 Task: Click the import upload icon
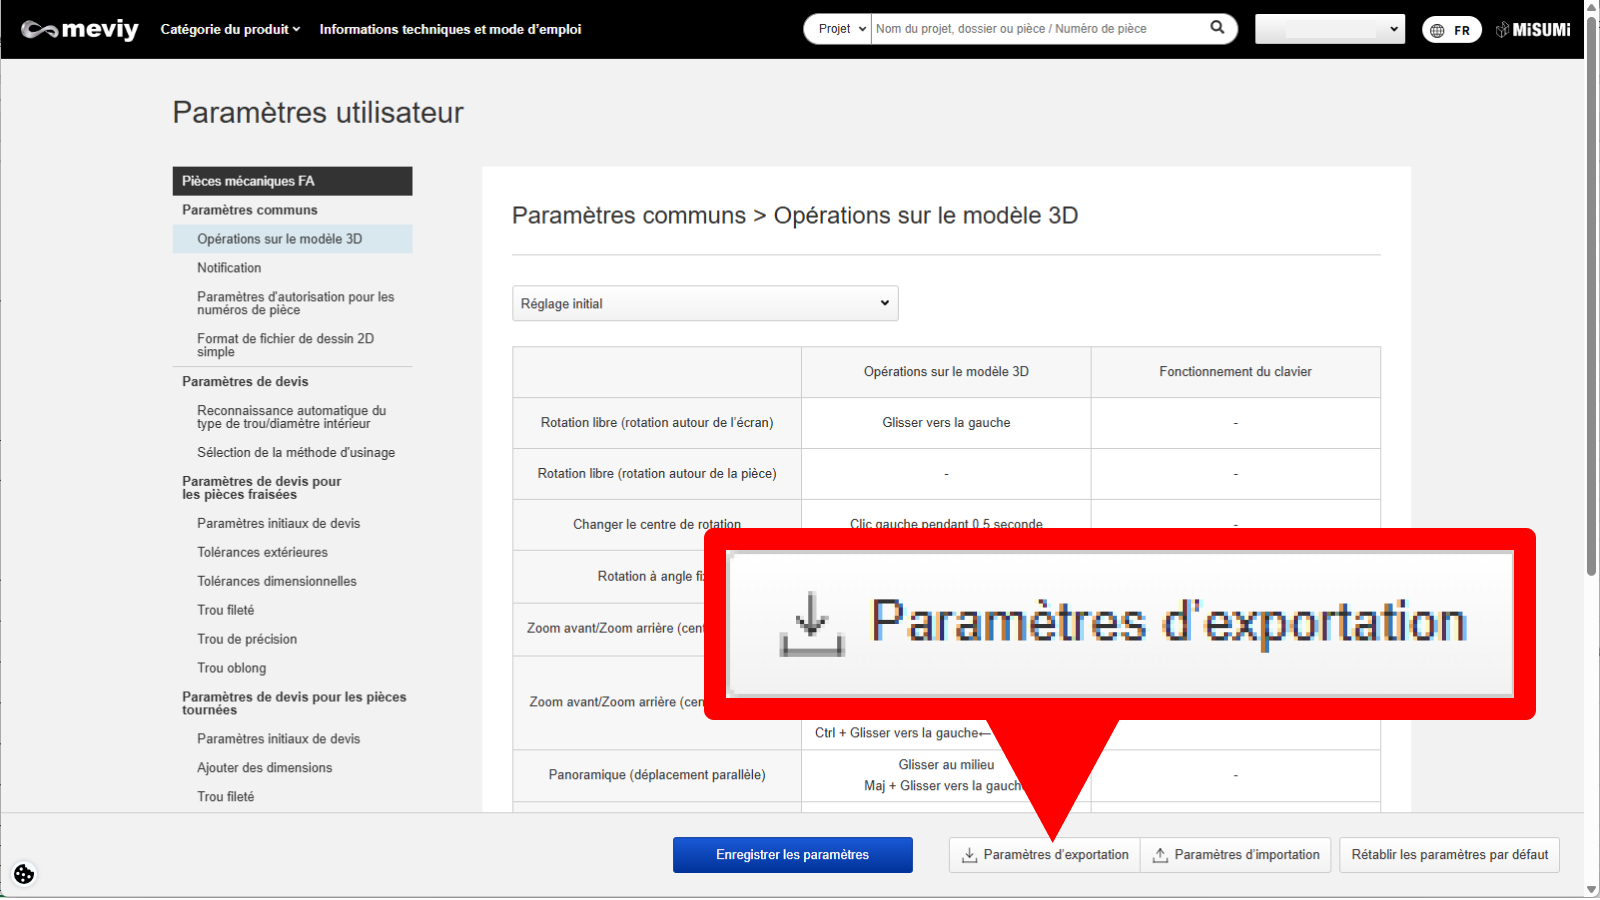[x=1160, y=855]
